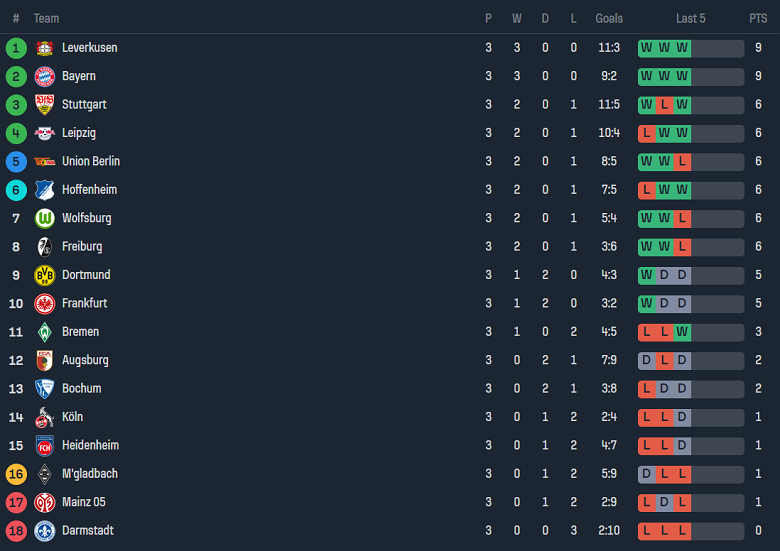Image resolution: width=780 pixels, height=551 pixels.
Task: Click the Mainz 05 crest
Action: 44,502
